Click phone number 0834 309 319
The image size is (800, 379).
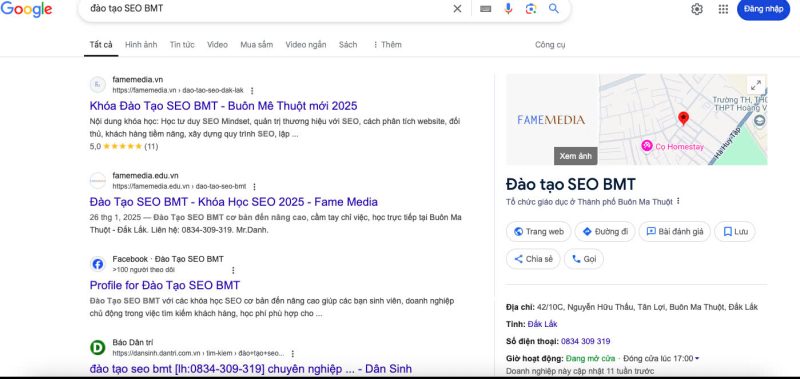tap(585, 341)
